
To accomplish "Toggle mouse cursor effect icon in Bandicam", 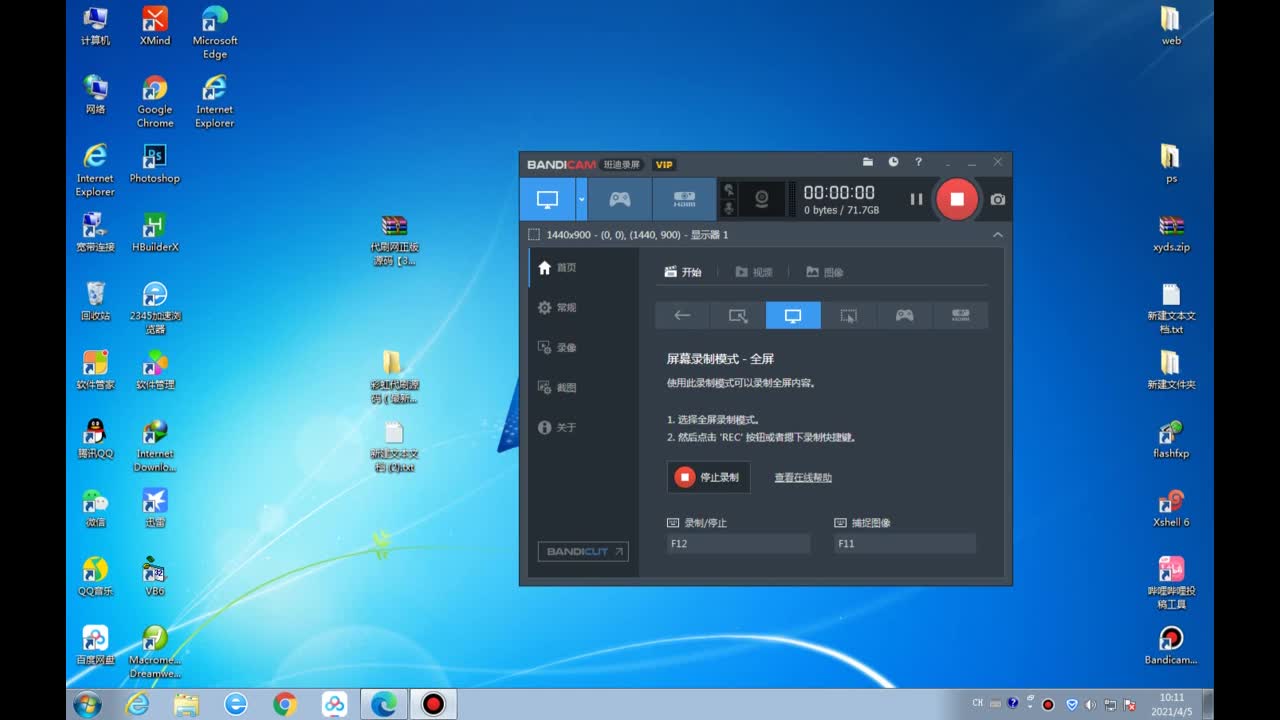I will (729, 190).
